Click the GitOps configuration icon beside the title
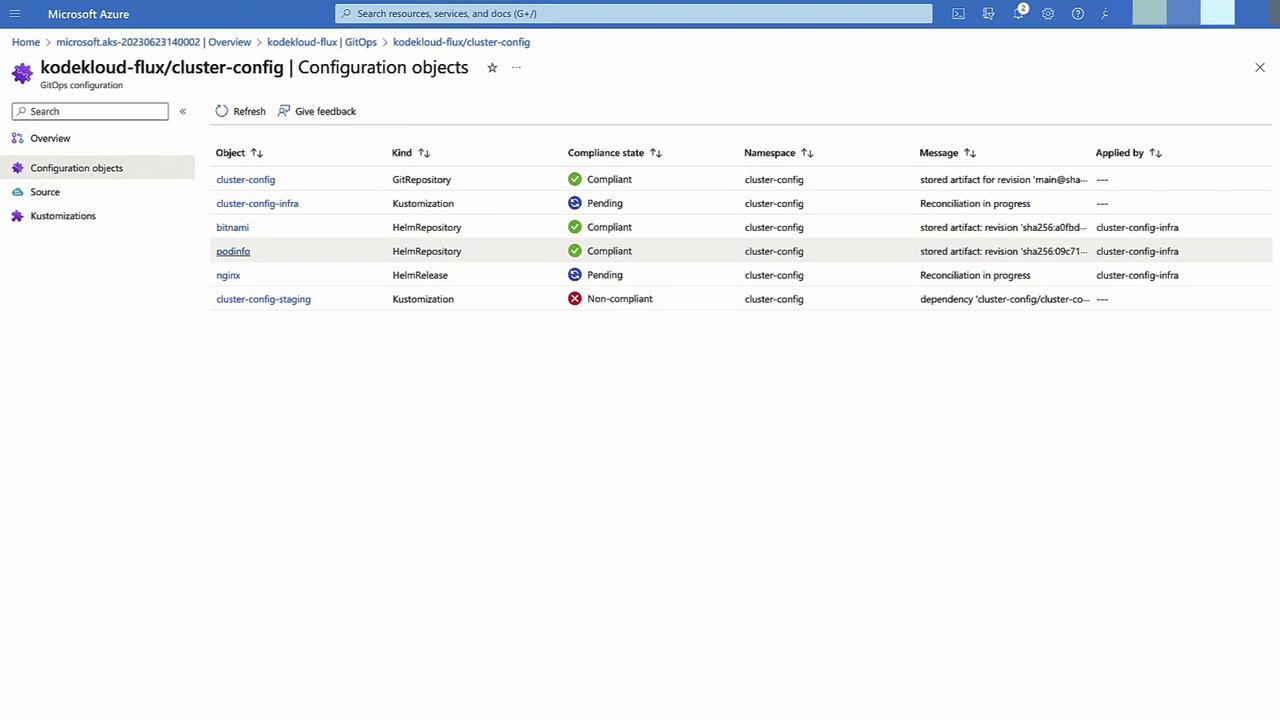Image resolution: width=1280 pixels, height=720 pixels. click(22, 73)
